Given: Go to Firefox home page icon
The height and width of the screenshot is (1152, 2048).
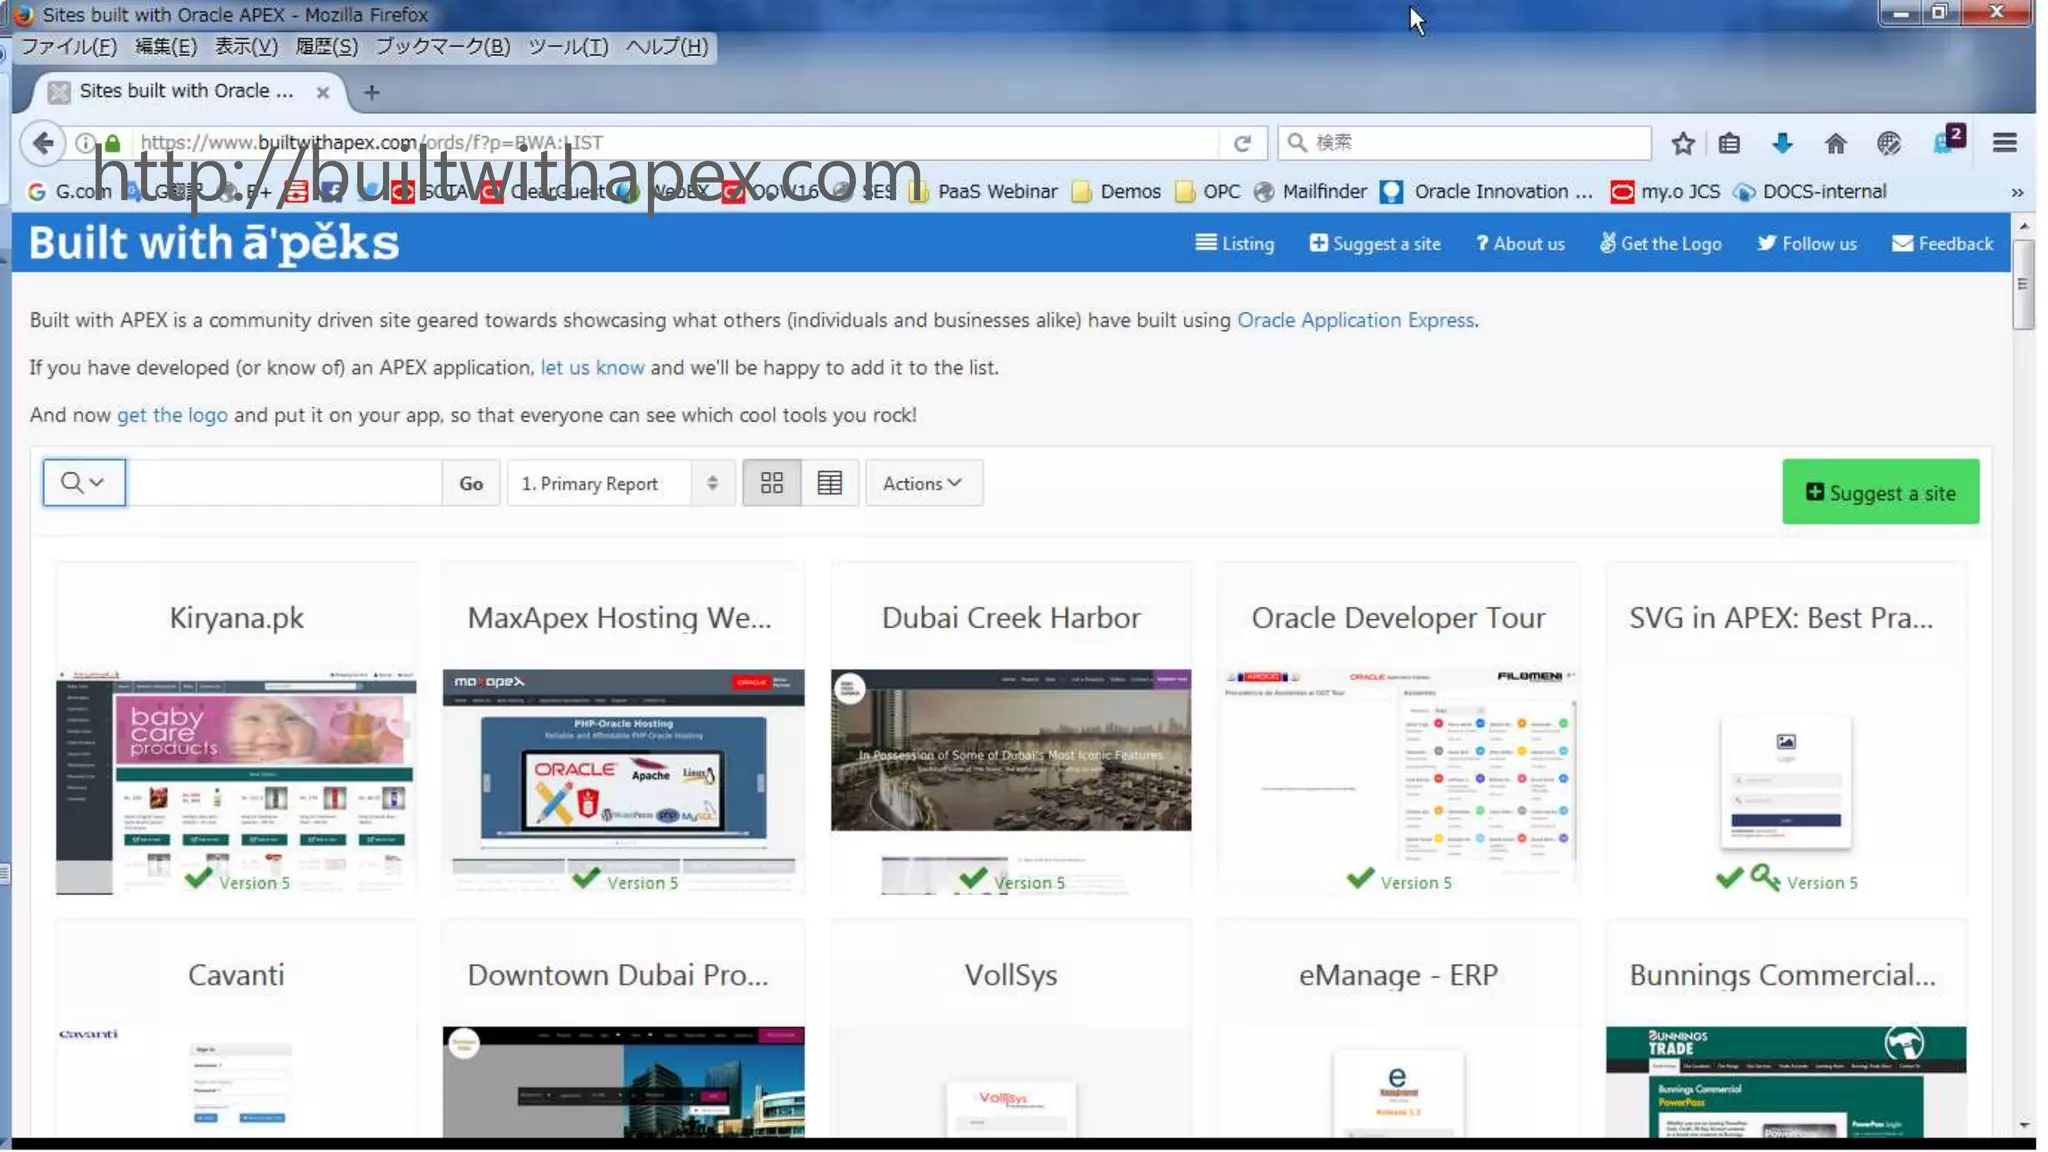Looking at the screenshot, I should point(1835,143).
